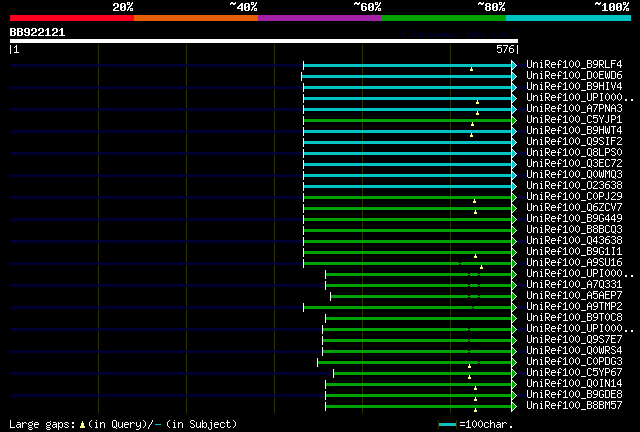Select the UniRef100_A9SU16 entry name
Image resolution: width=640 pixels, height=432 pixels.
[x=574, y=263]
